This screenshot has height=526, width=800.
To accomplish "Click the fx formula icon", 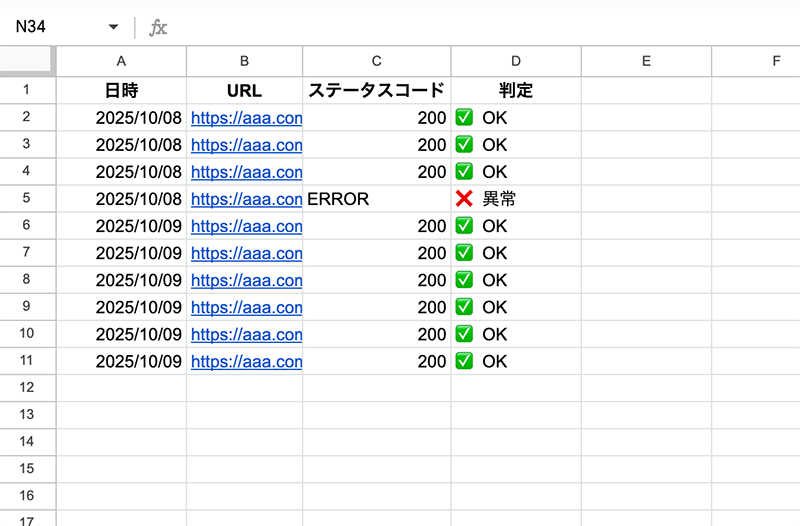I will pos(158,28).
